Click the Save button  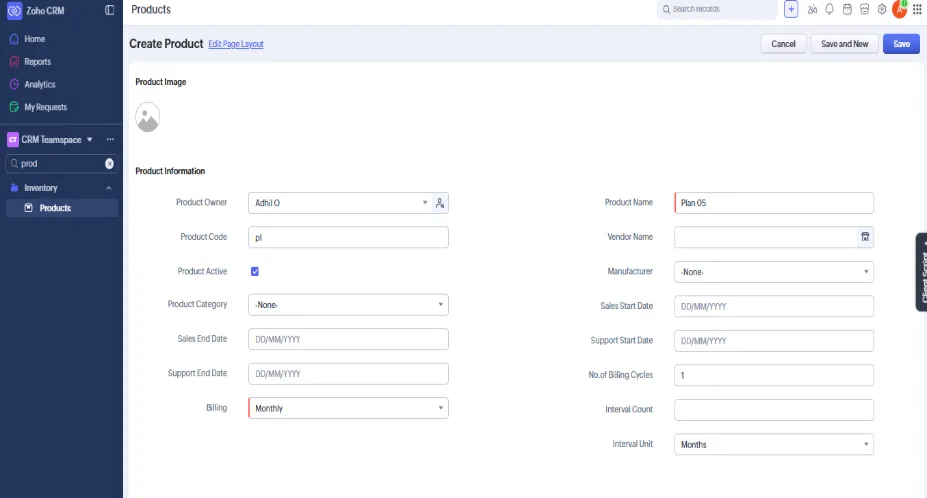tap(901, 44)
